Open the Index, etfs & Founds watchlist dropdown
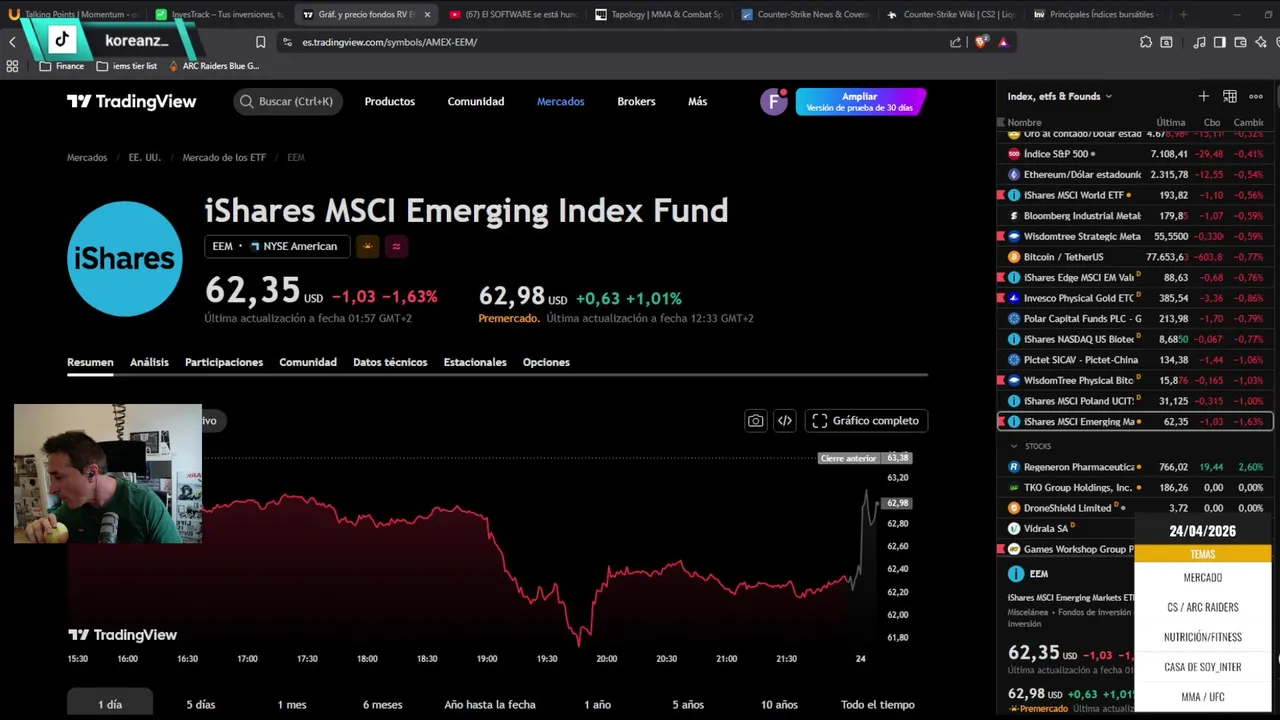The width and height of the screenshot is (1280, 720). pyautogui.click(x=1060, y=96)
